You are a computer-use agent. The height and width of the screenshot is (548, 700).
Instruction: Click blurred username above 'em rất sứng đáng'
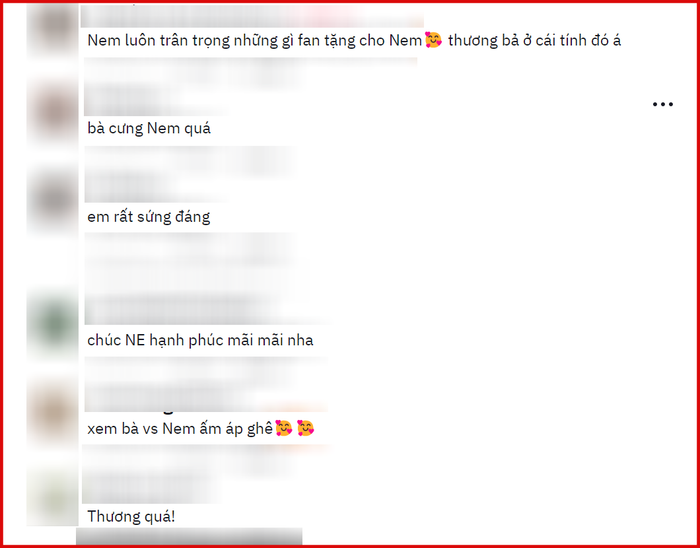coord(190,174)
